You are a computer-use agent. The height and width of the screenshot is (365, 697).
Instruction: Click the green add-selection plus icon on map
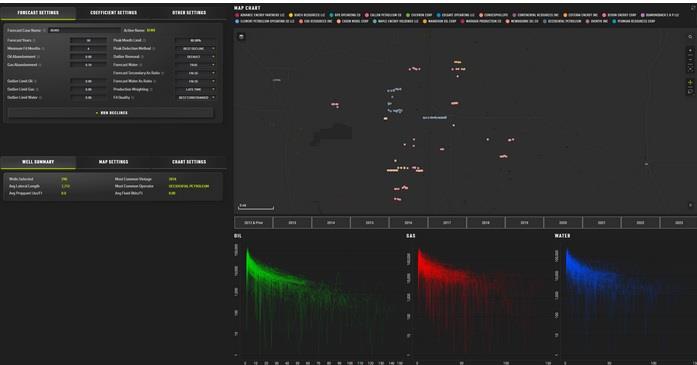click(690, 83)
